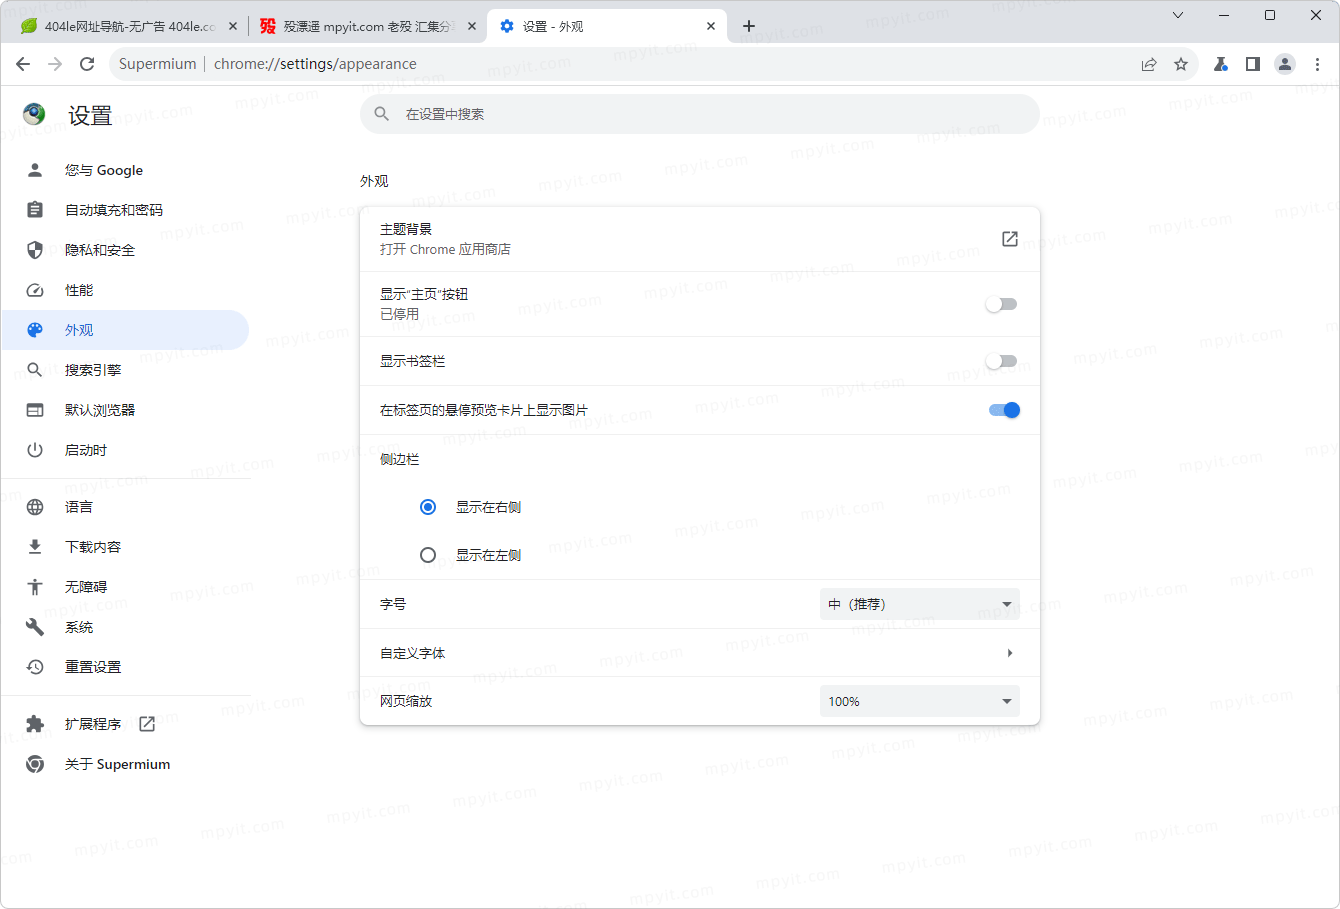Click the 搜索引擎 magnifier icon
This screenshot has height=909, width=1340.
(x=35, y=370)
